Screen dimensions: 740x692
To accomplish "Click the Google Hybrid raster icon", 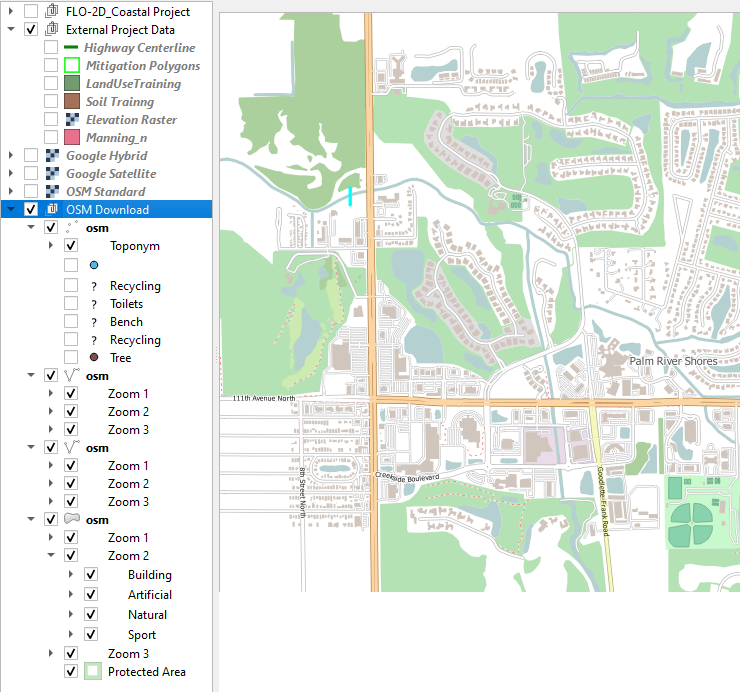I will point(52,156).
